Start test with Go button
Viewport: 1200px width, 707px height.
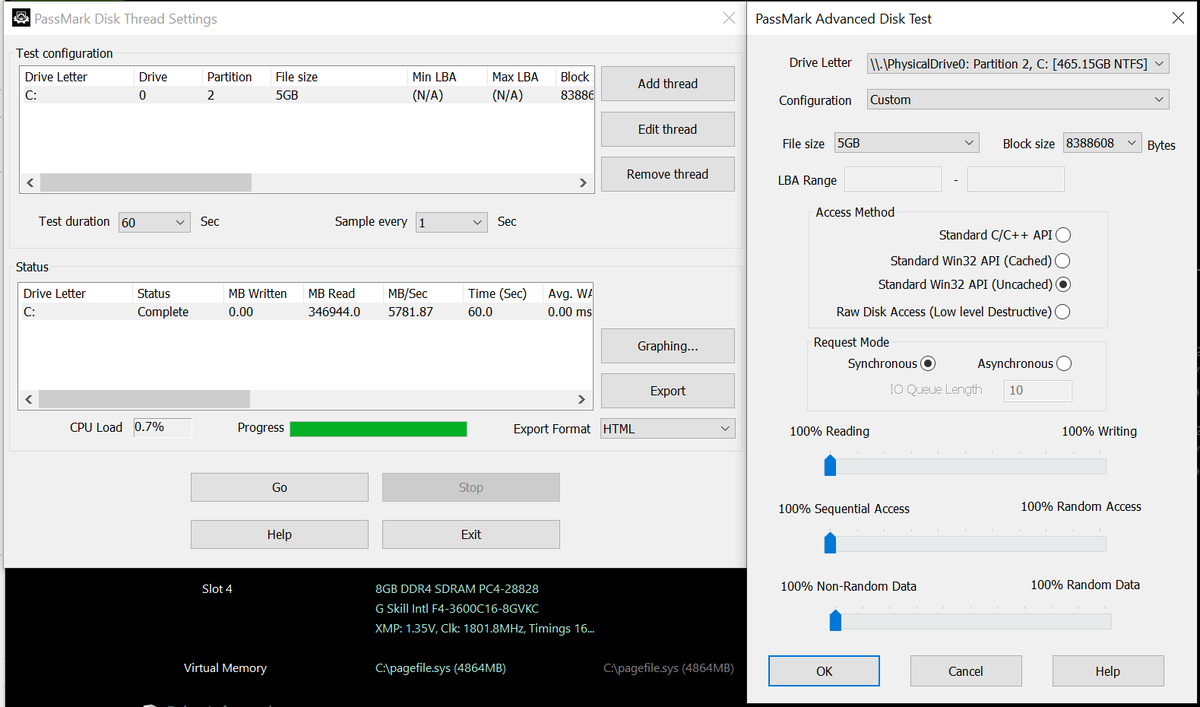(x=279, y=488)
